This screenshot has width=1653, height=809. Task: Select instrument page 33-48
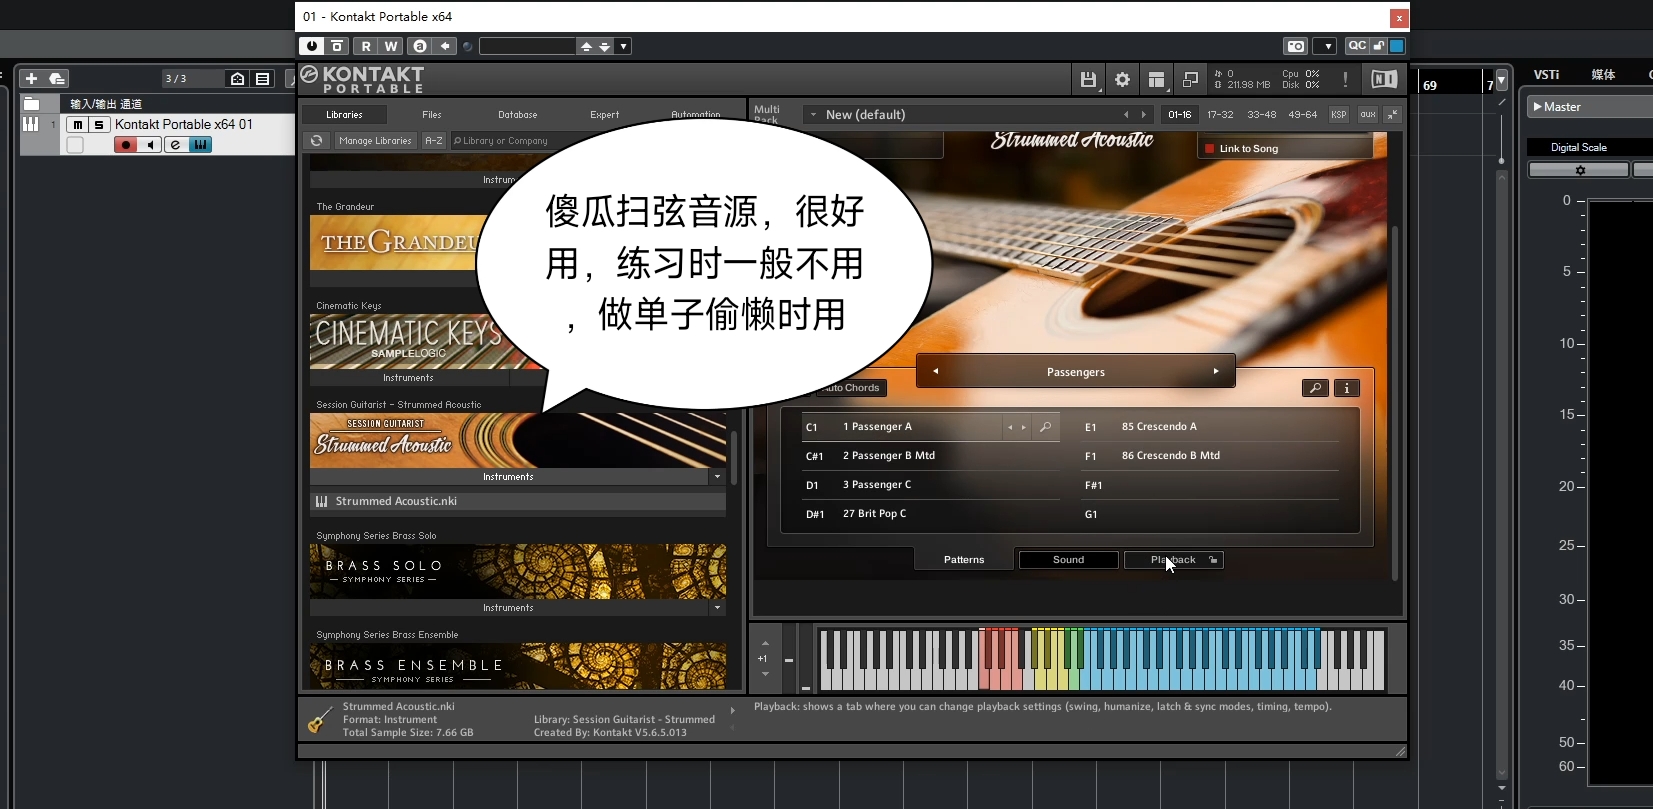click(1261, 115)
